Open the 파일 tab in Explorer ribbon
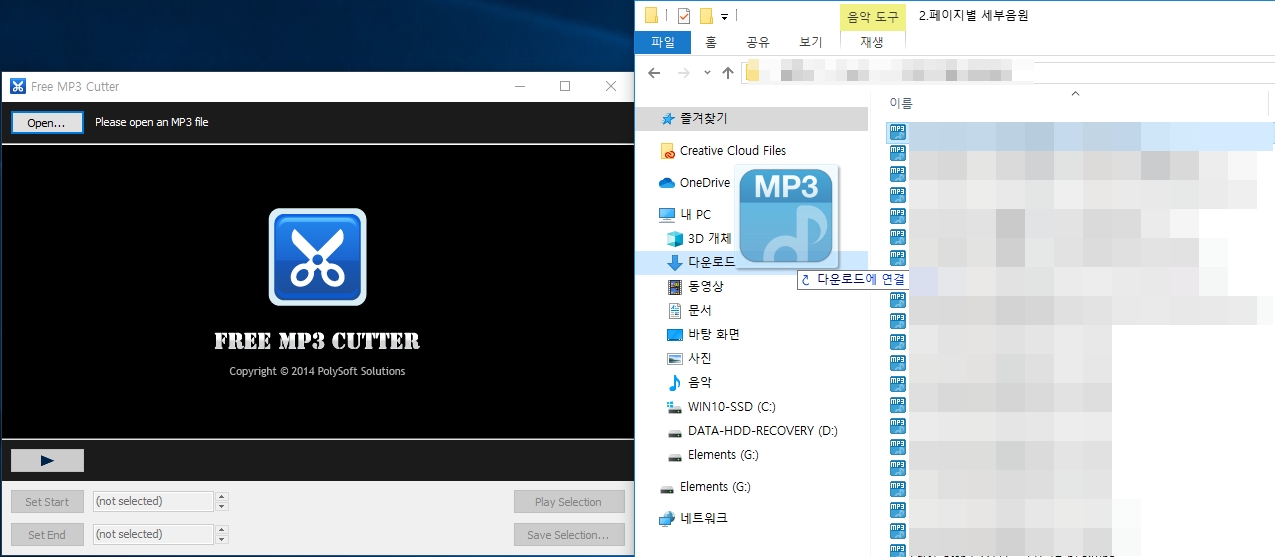This screenshot has width=1275, height=557. point(663,42)
